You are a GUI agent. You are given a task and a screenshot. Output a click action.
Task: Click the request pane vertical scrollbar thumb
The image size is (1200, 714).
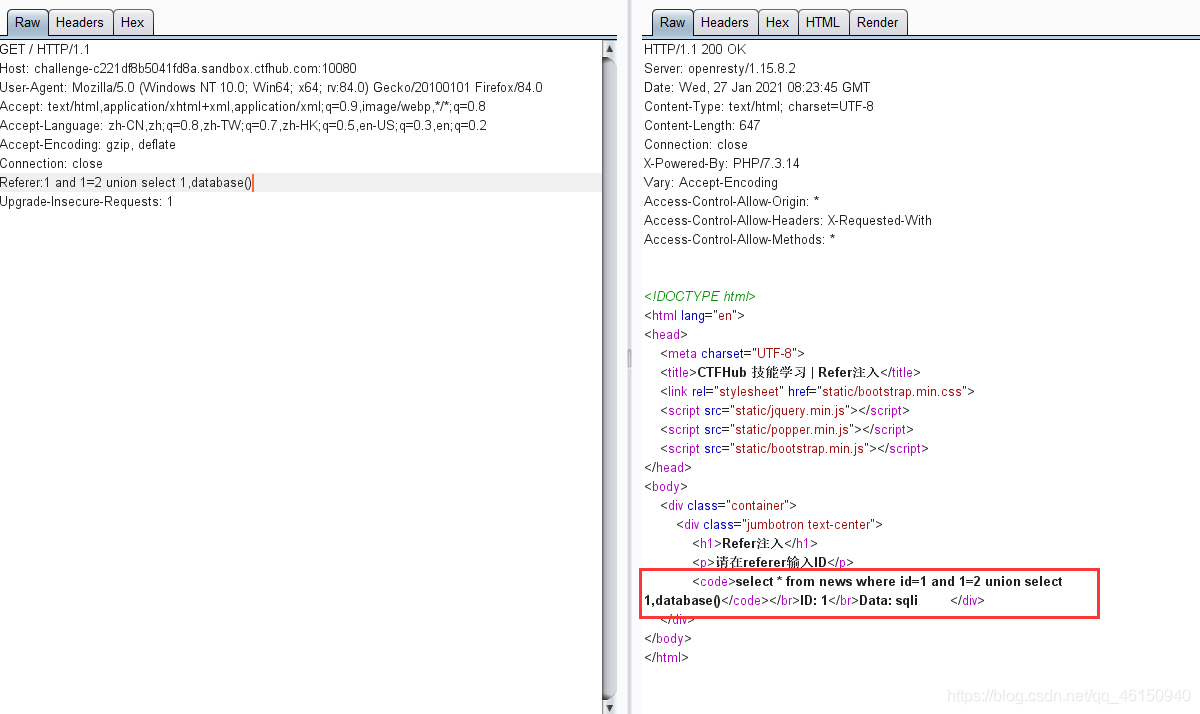click(610, 377)
